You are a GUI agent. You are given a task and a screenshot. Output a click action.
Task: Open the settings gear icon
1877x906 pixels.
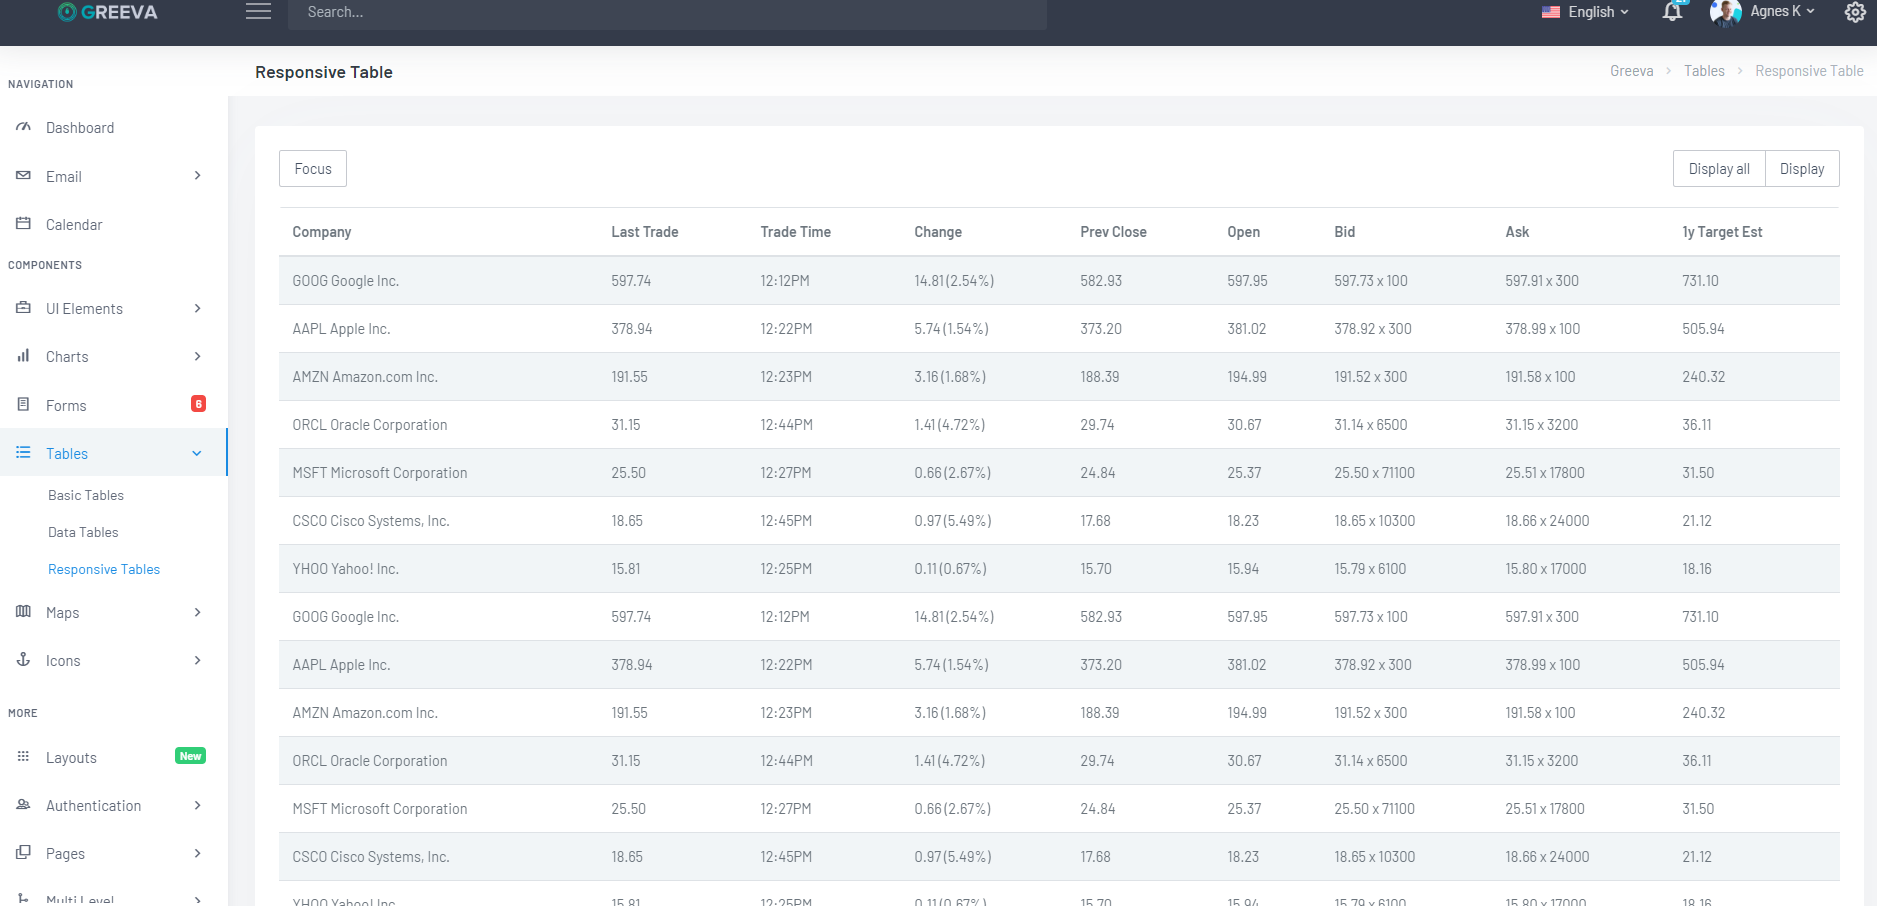pyautogui.click(x=1855, y=13)
